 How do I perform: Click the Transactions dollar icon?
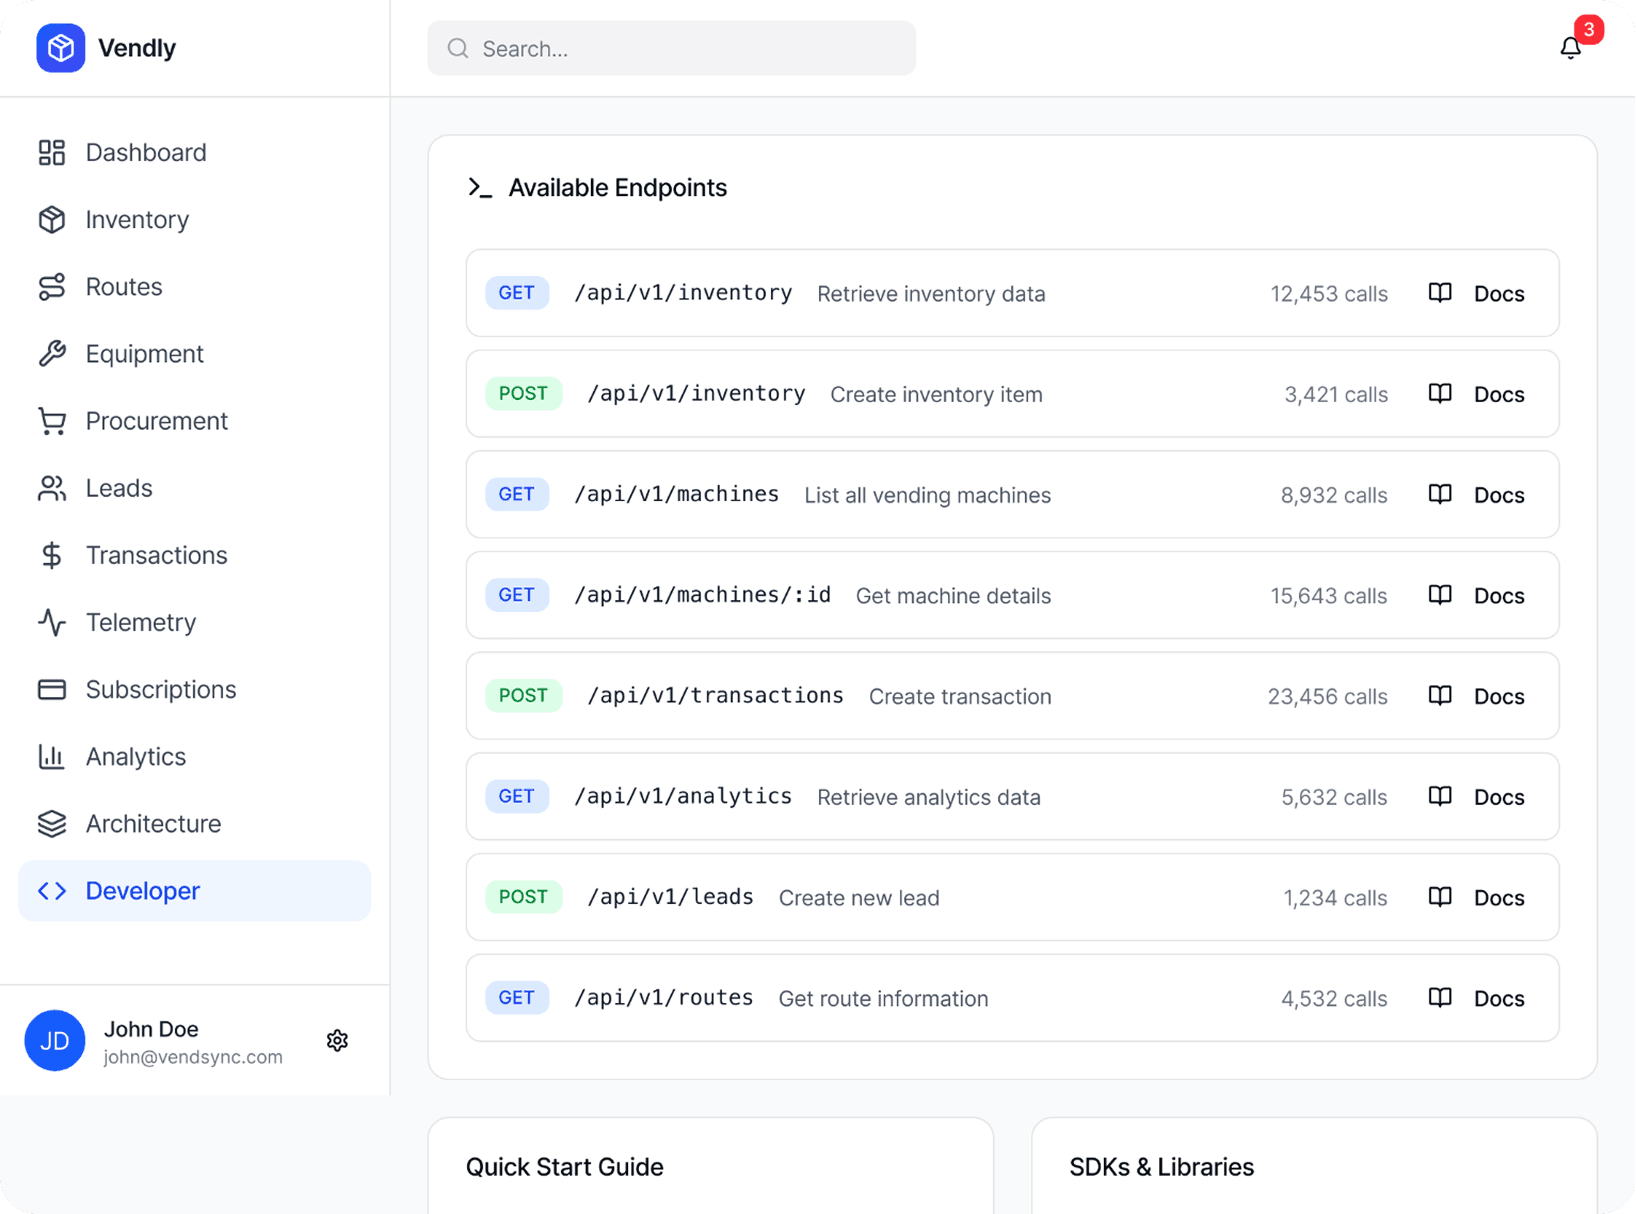(52, 554)
